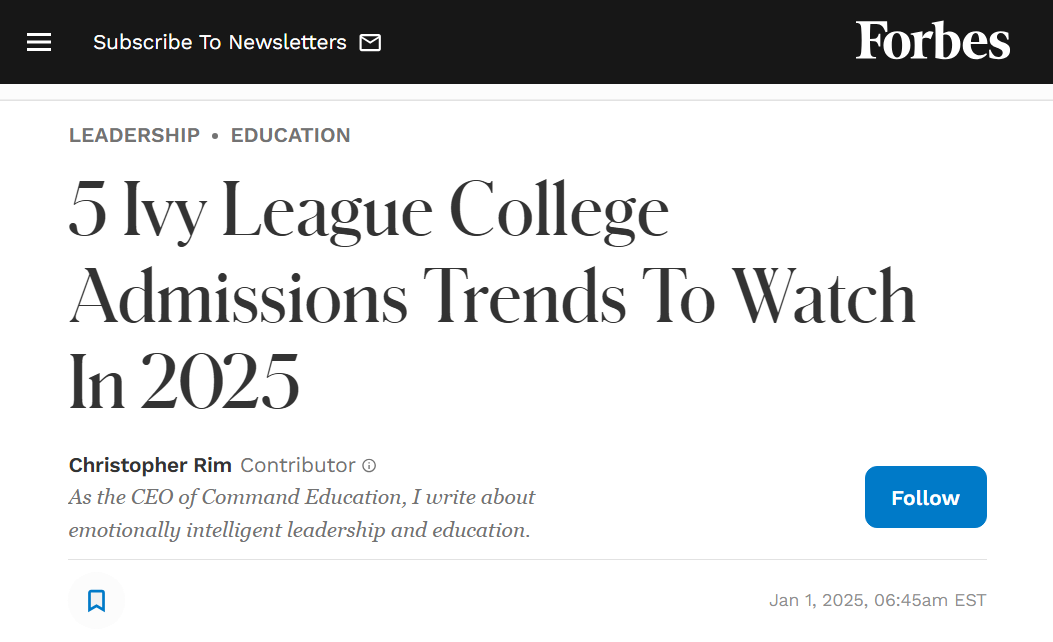1053x642 pixels.
Task: Open the LEADERSHIP section link
Action: point(134,135)
